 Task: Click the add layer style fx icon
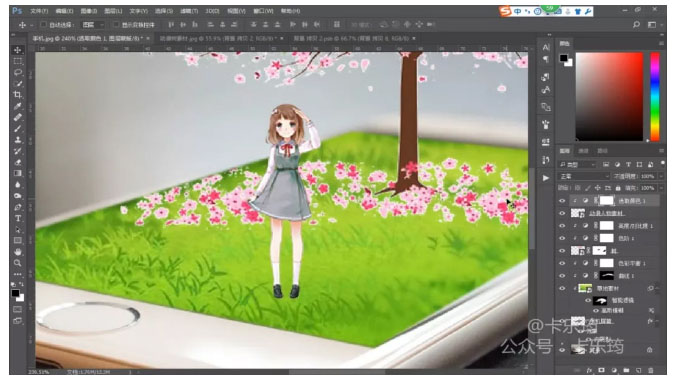[589, 370]
